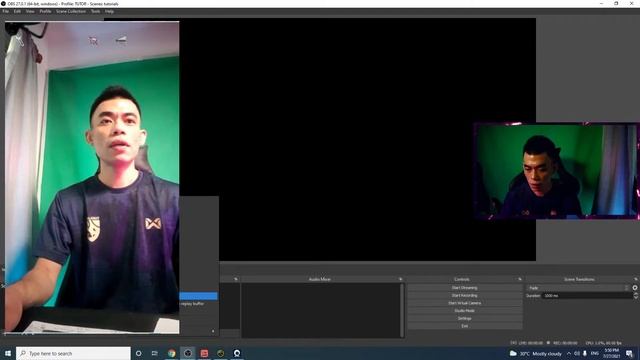The image size is (640, 360).
Task: Click the Start Streaming button
Action: click(x=464, y=288)
